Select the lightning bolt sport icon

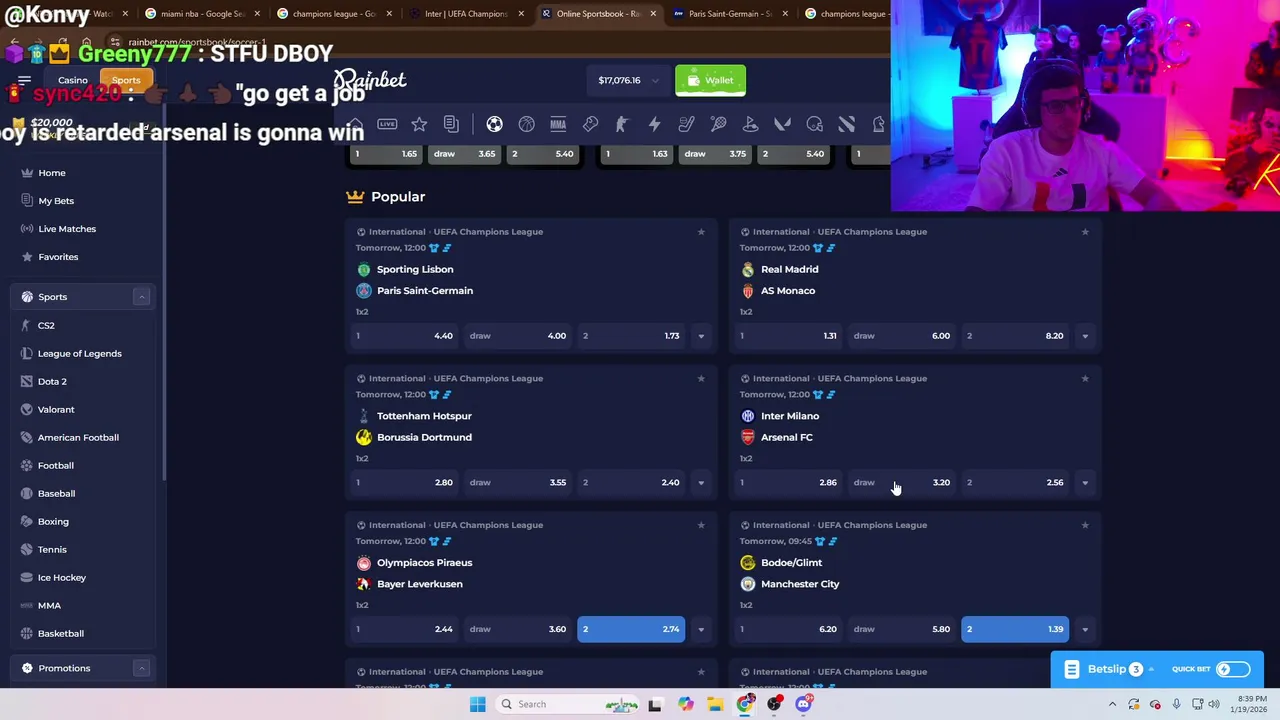(x=654, y=124)
